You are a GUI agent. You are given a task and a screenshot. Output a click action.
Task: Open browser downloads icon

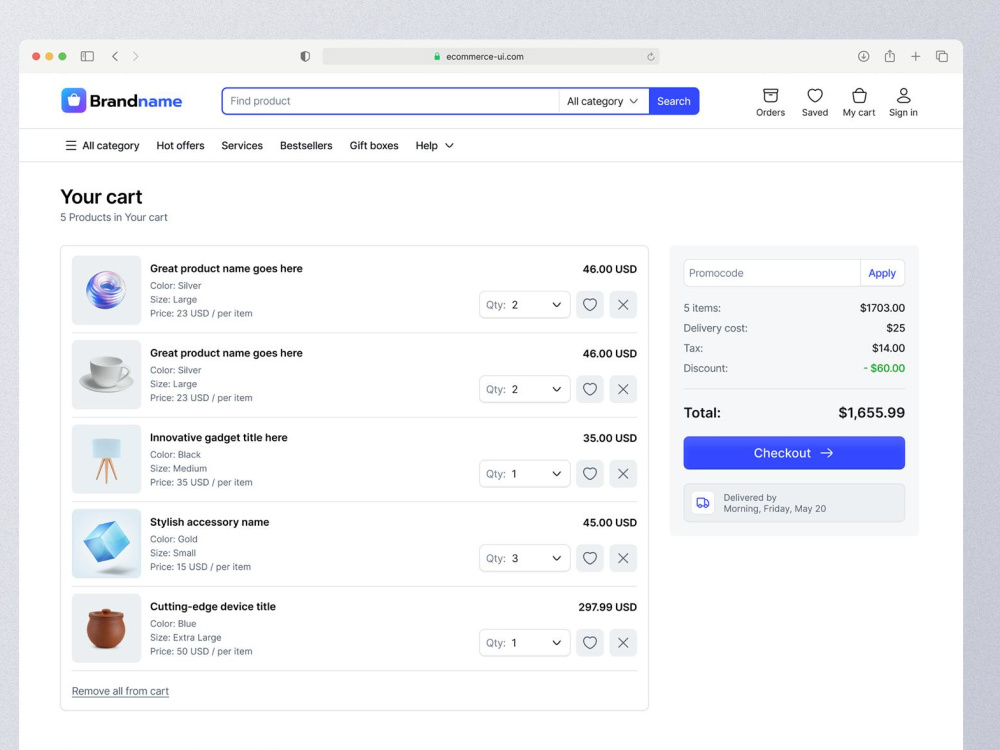[x=864, y=56]
